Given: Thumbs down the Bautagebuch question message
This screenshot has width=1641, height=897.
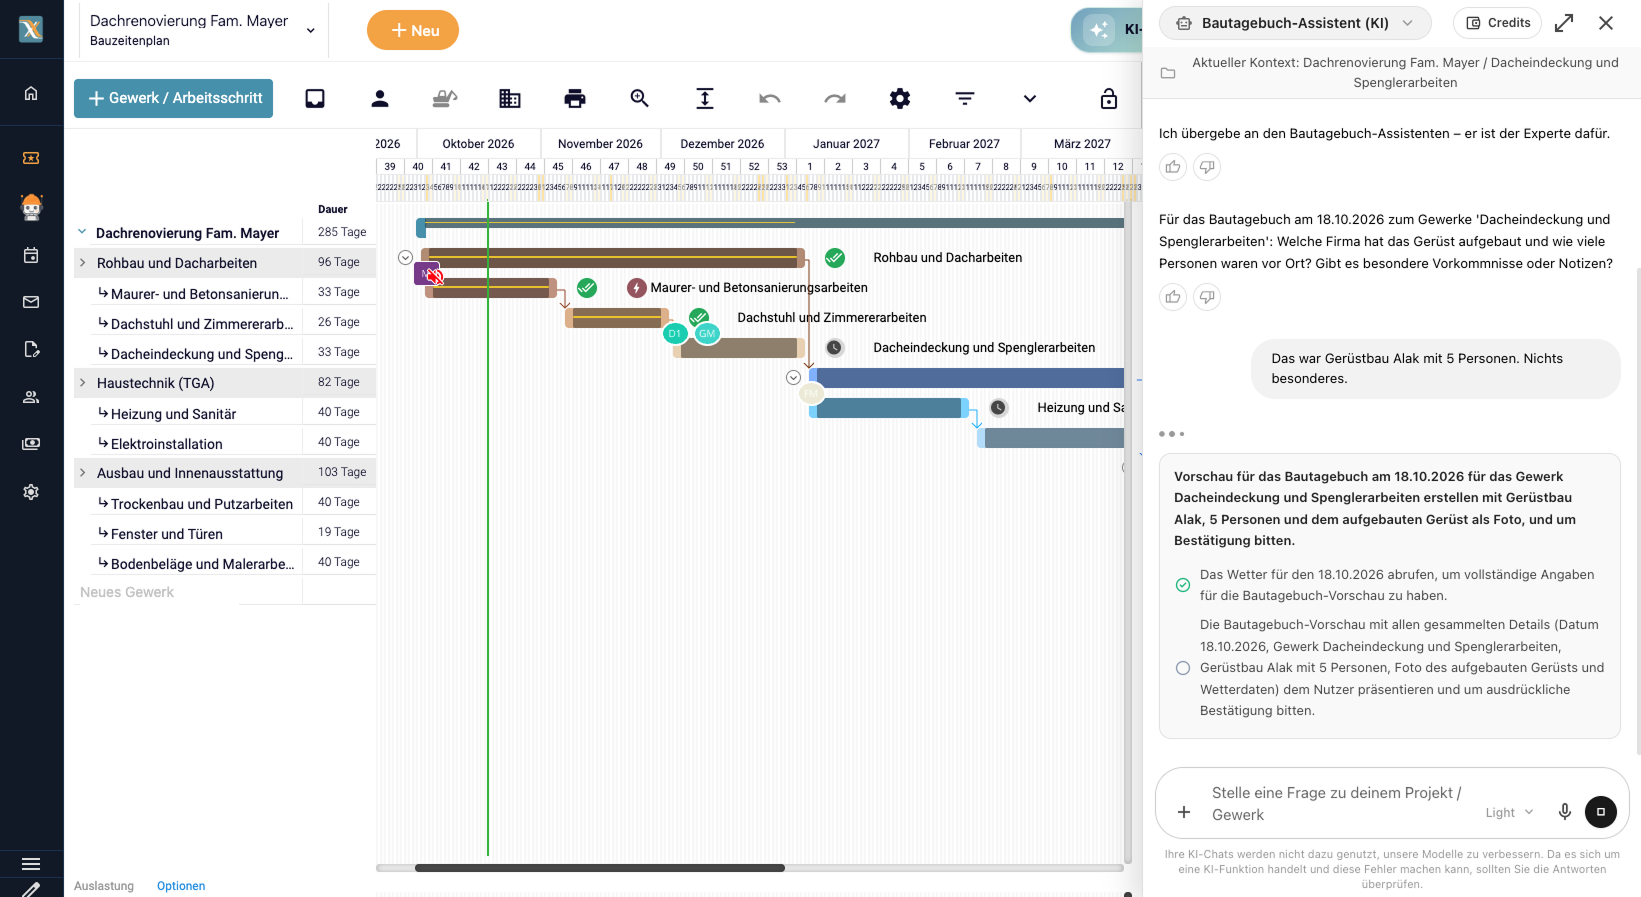Looking at the screenshot, I should coord(1207,297).
